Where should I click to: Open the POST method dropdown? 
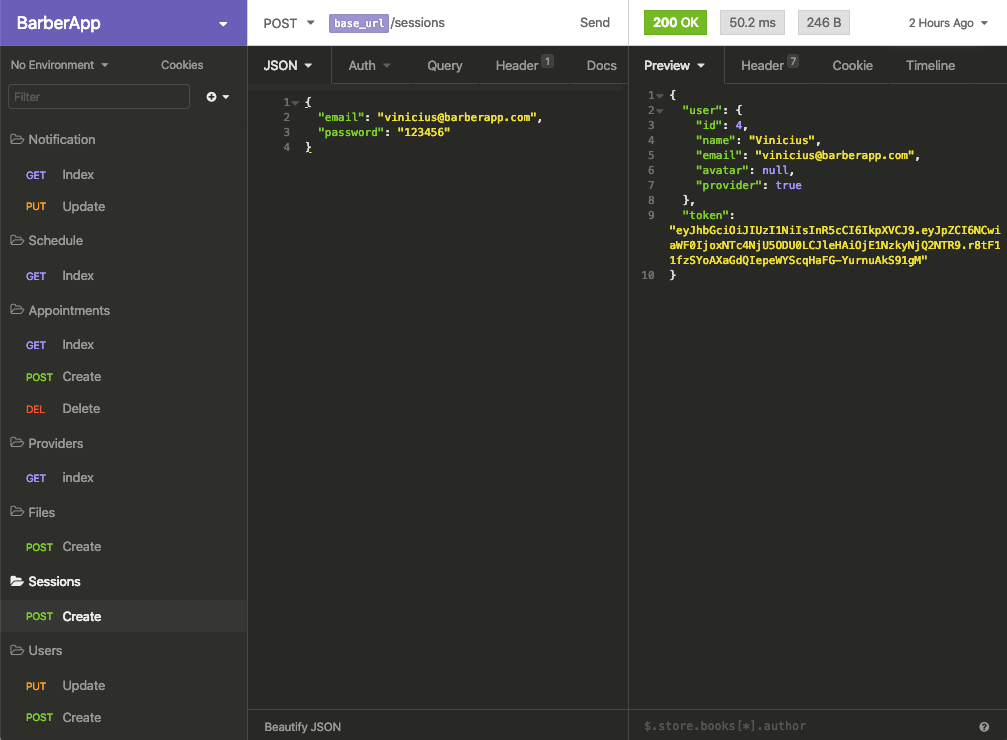pos(289,22)
